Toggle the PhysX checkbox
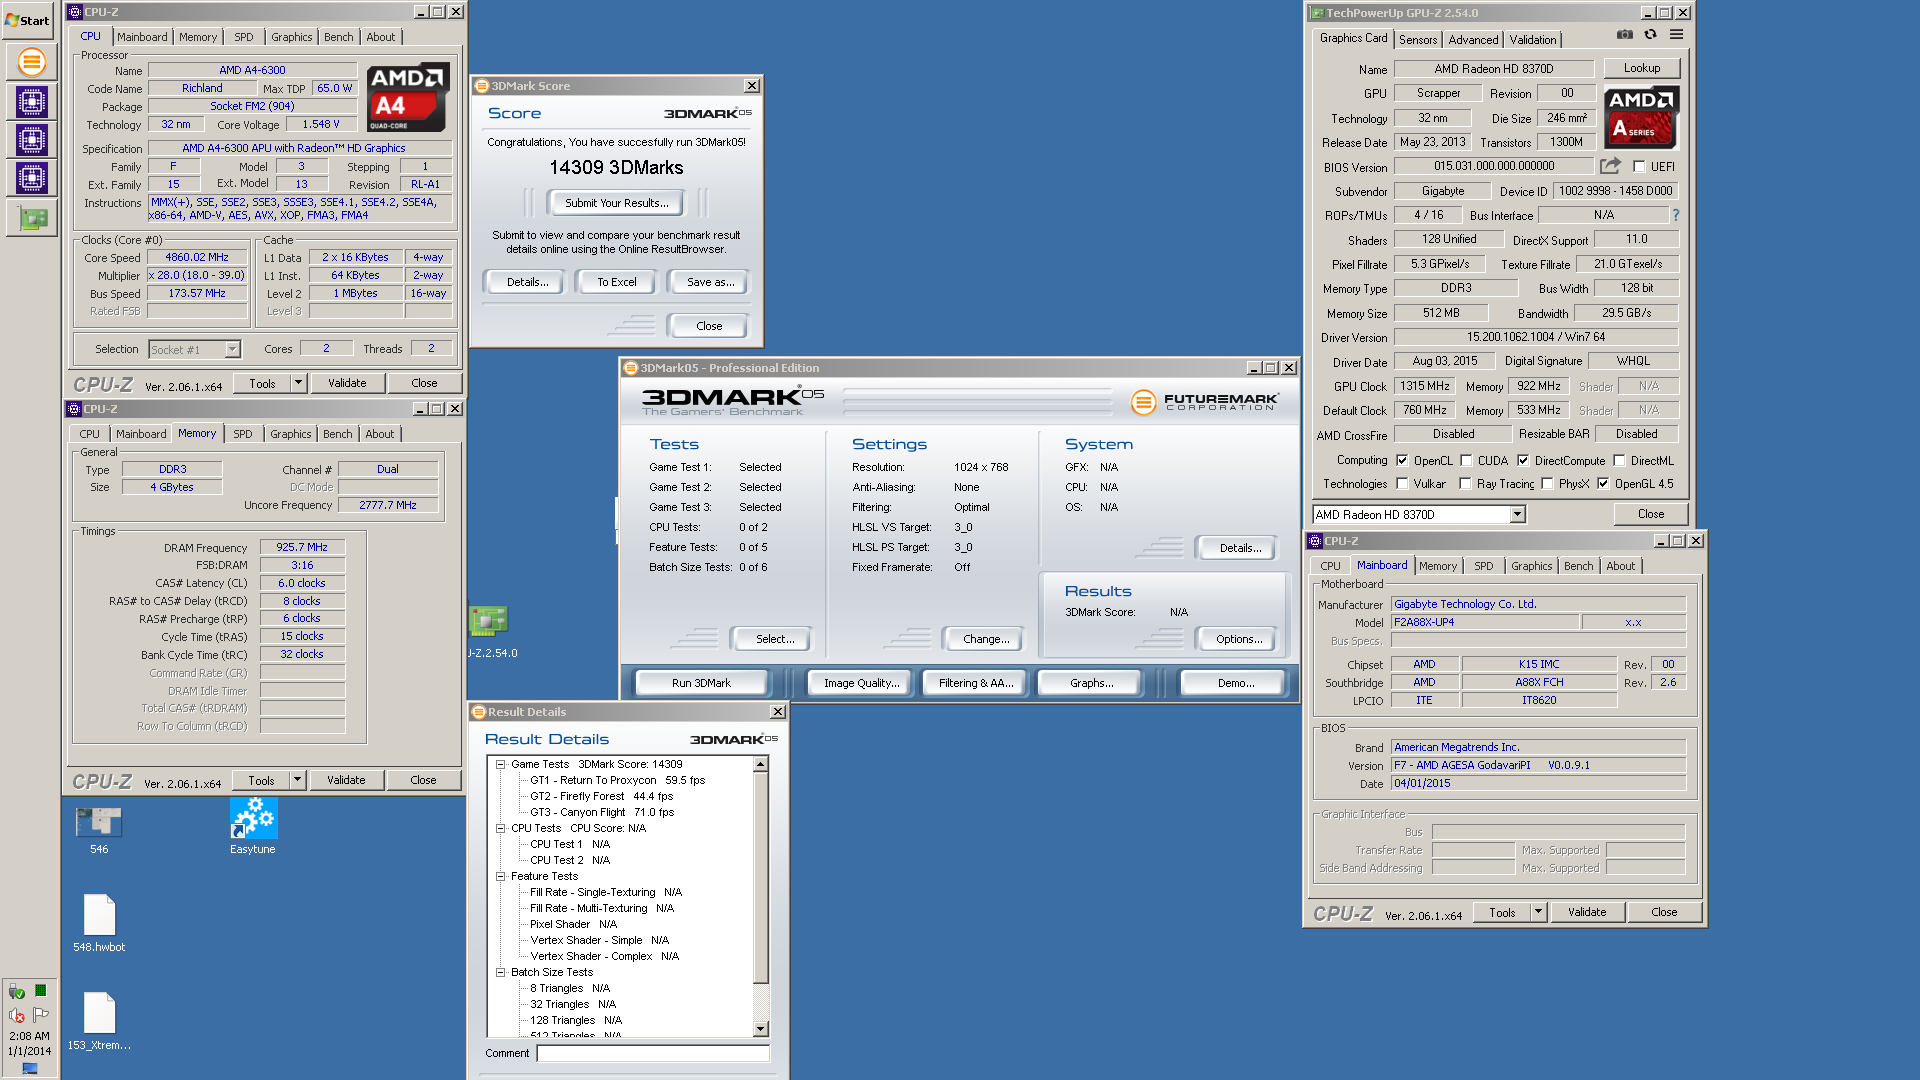The width and height of the screenshot is (1920, 1080). point(1547,484)
